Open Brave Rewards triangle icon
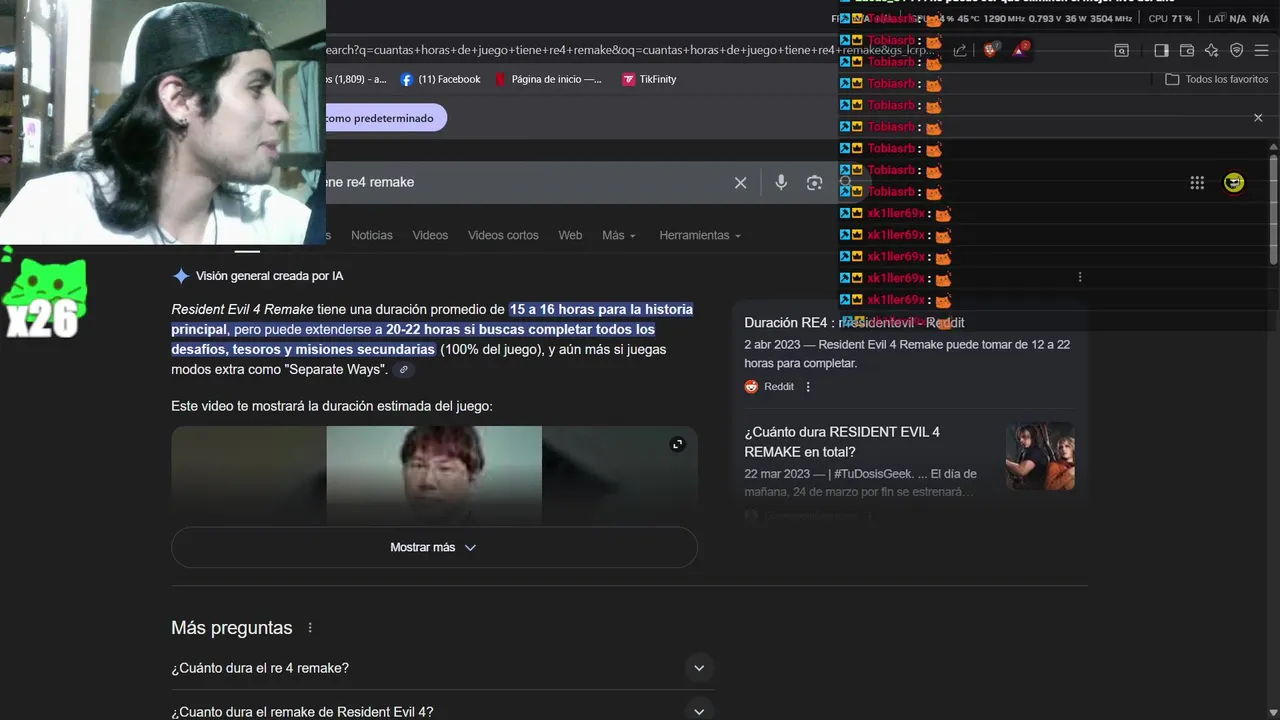The height and width of the screenshot is (720, 1280). [x=1020, y=50]
